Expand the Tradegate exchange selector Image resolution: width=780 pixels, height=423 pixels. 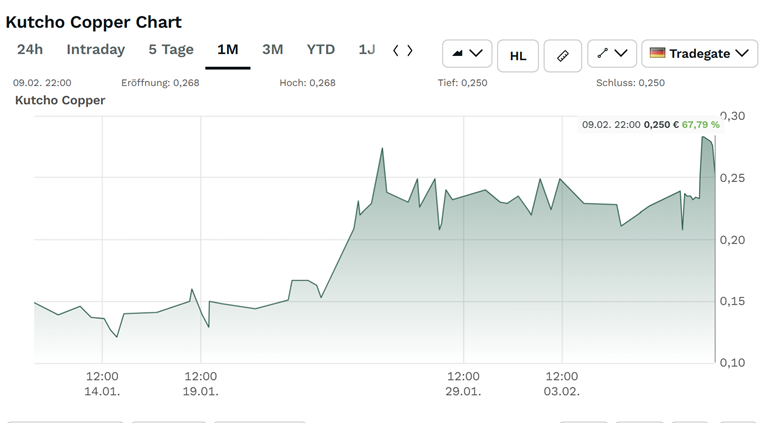click(699, 54)
